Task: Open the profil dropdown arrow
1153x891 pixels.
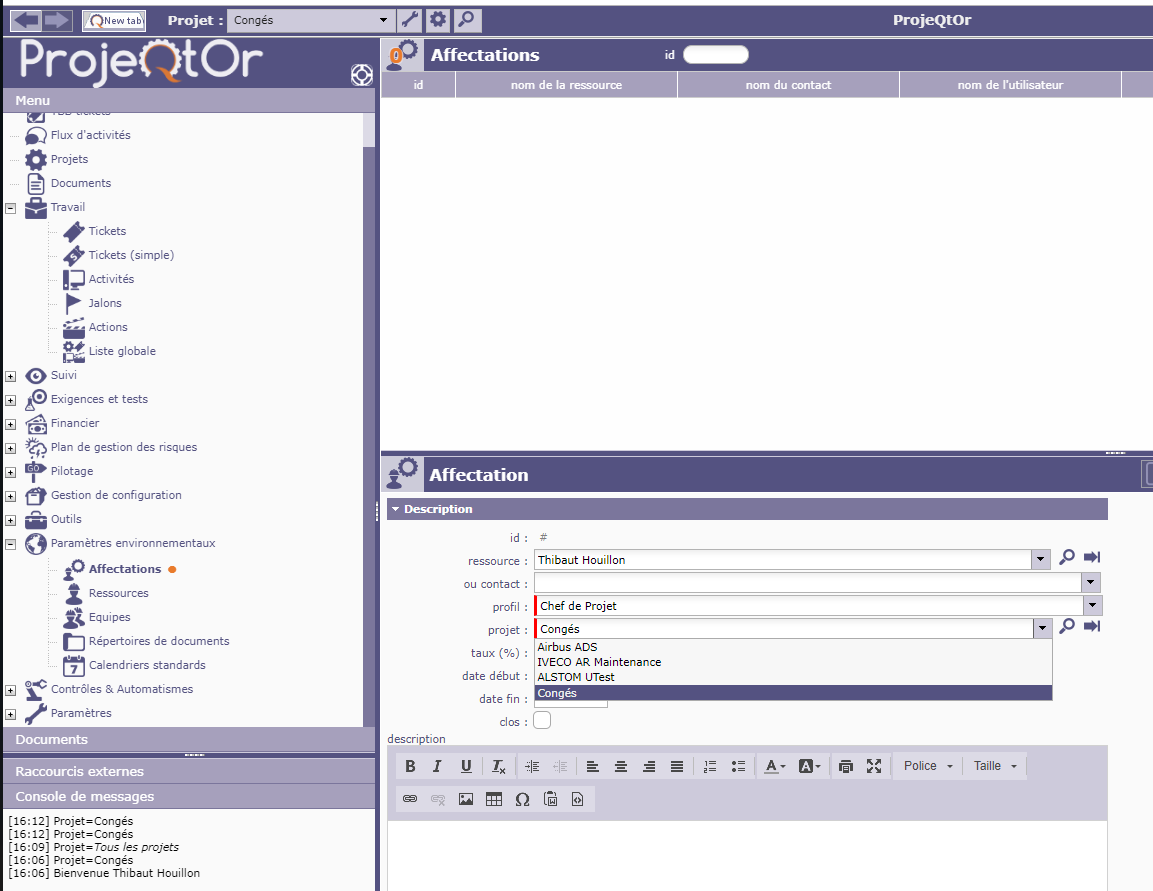Action: [1093, 606]
